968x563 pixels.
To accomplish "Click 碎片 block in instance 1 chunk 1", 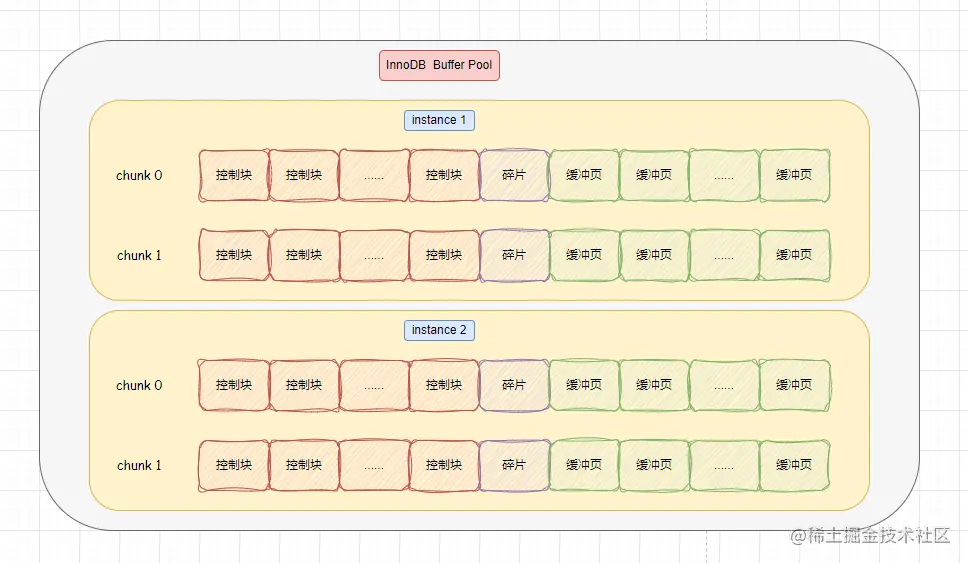I will click(514, 256).
